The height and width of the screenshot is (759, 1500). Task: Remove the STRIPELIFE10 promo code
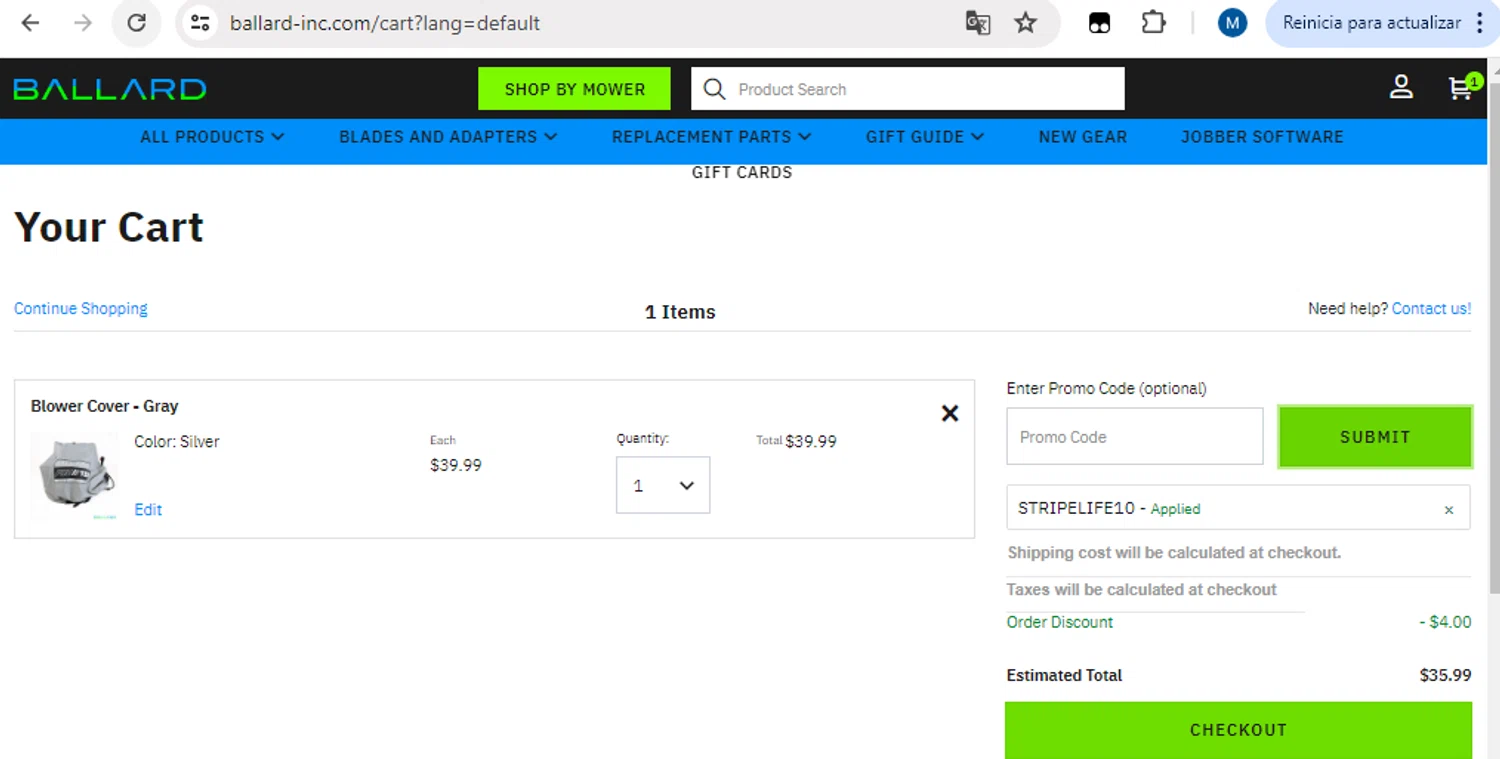[x=1449, y=510]
